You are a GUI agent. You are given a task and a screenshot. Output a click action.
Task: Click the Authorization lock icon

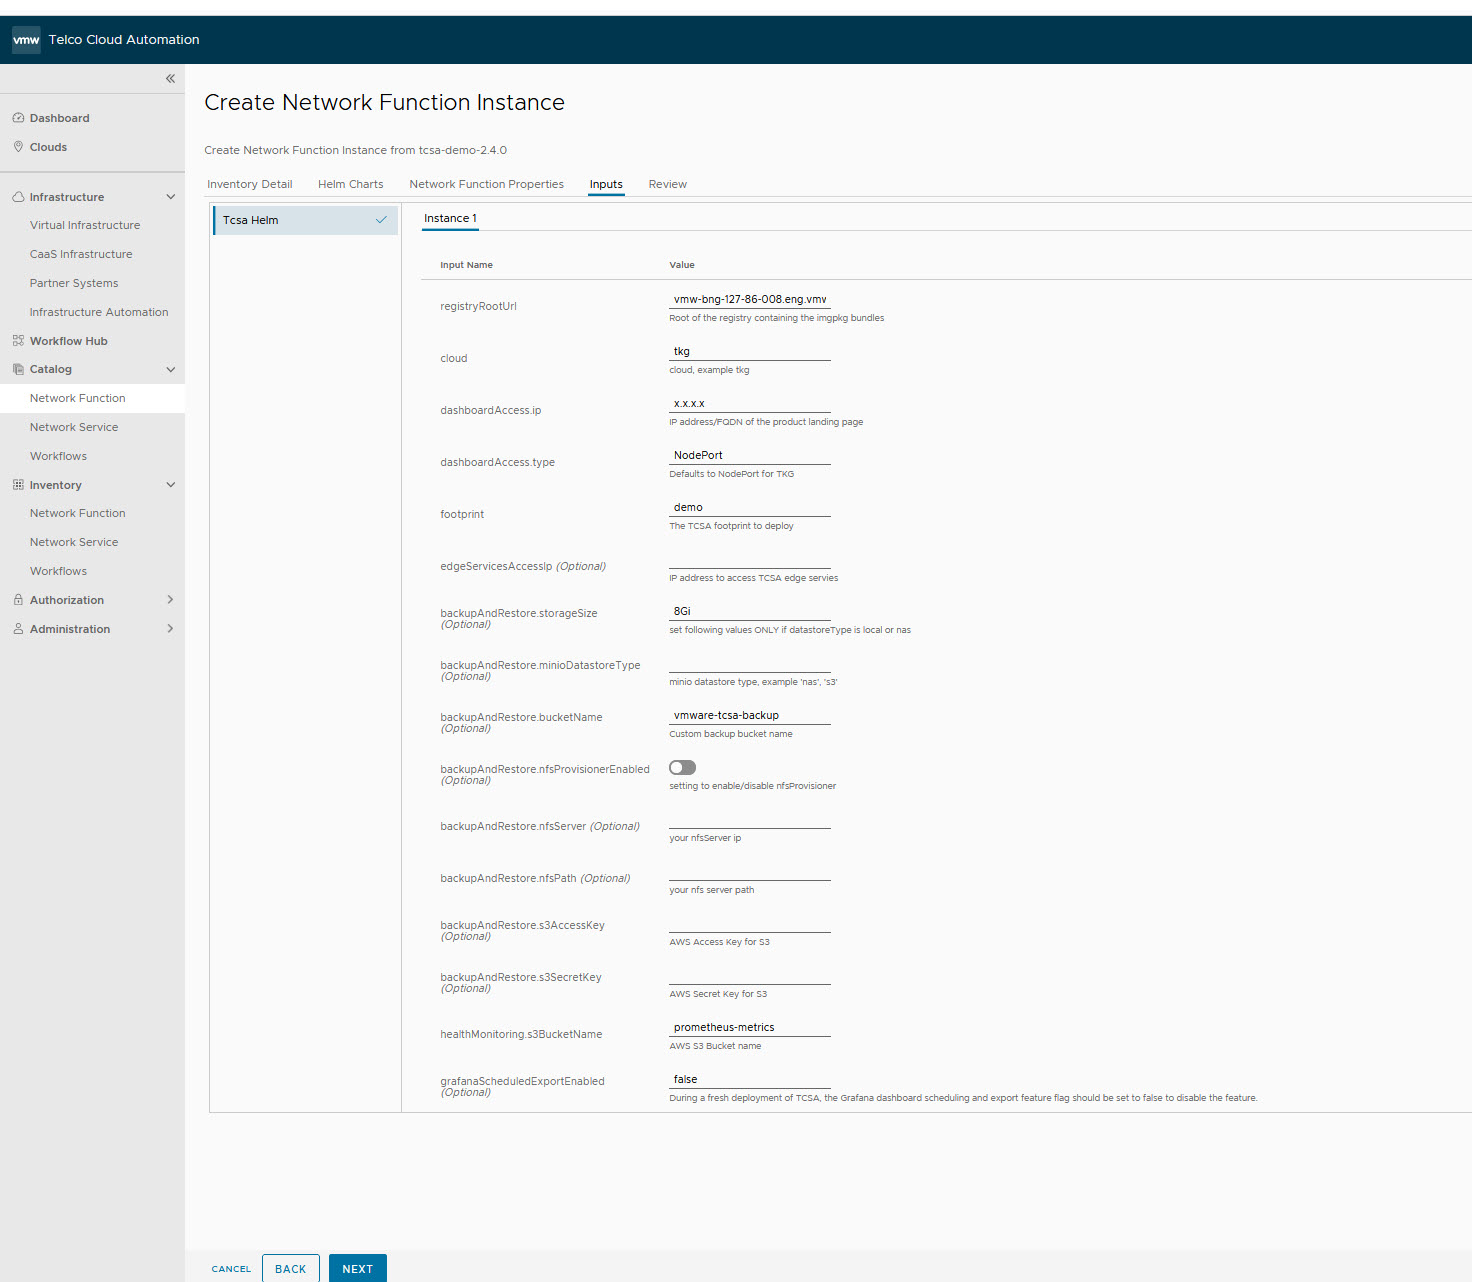point(18,600)
